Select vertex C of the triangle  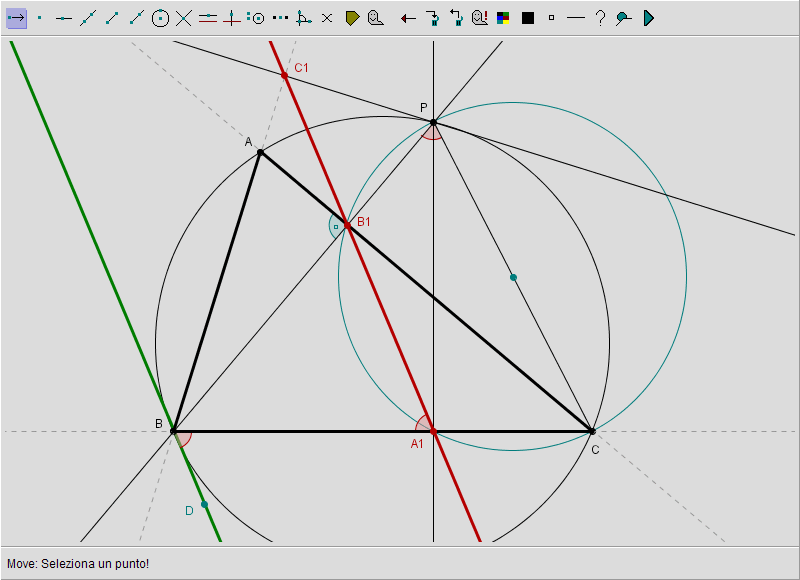click(x=592, y=432)
